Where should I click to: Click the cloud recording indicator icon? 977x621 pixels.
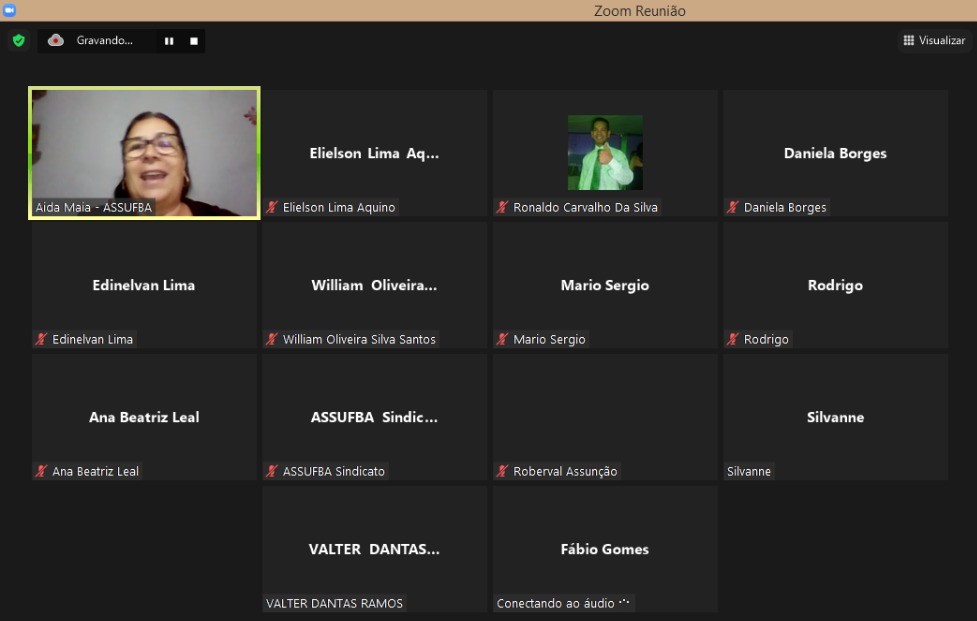tap(56, 41)
